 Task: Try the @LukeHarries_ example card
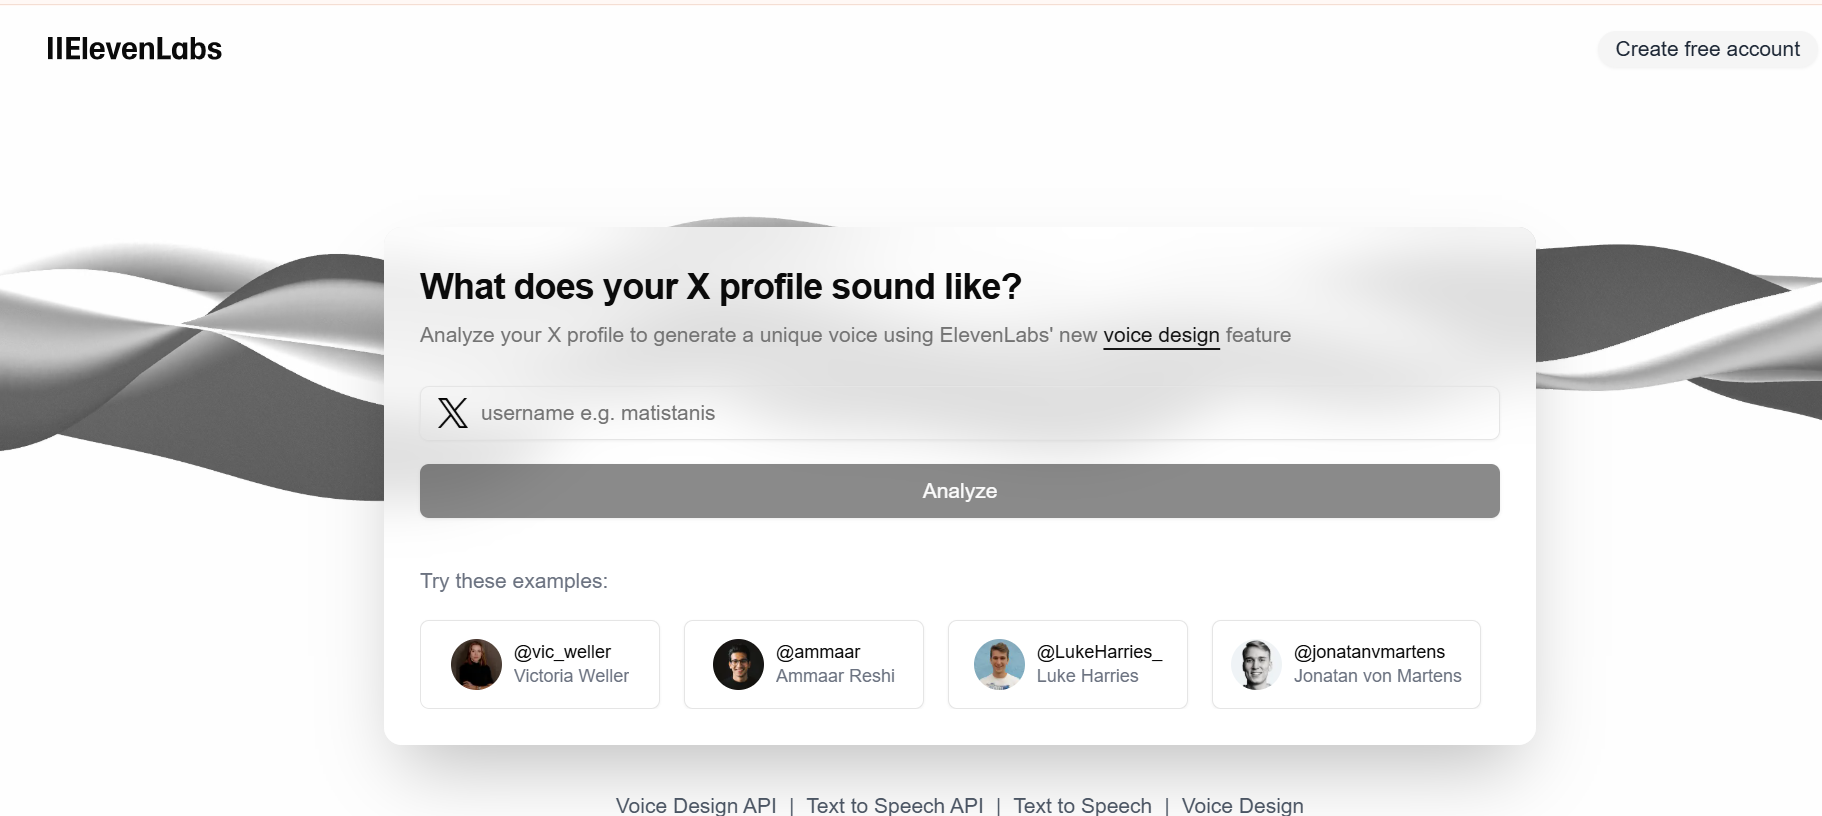coord(1068,664)
